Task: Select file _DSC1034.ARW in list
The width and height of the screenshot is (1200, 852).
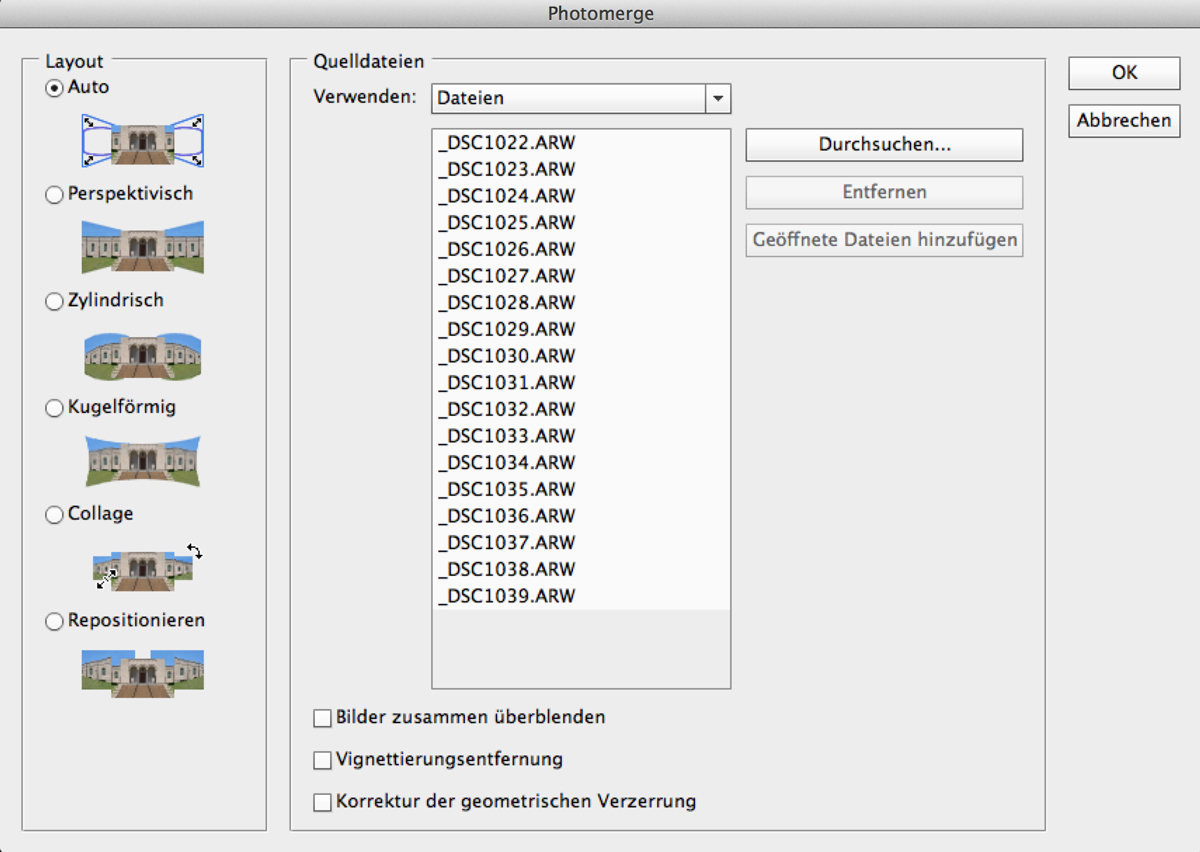Action: [581, 463]
